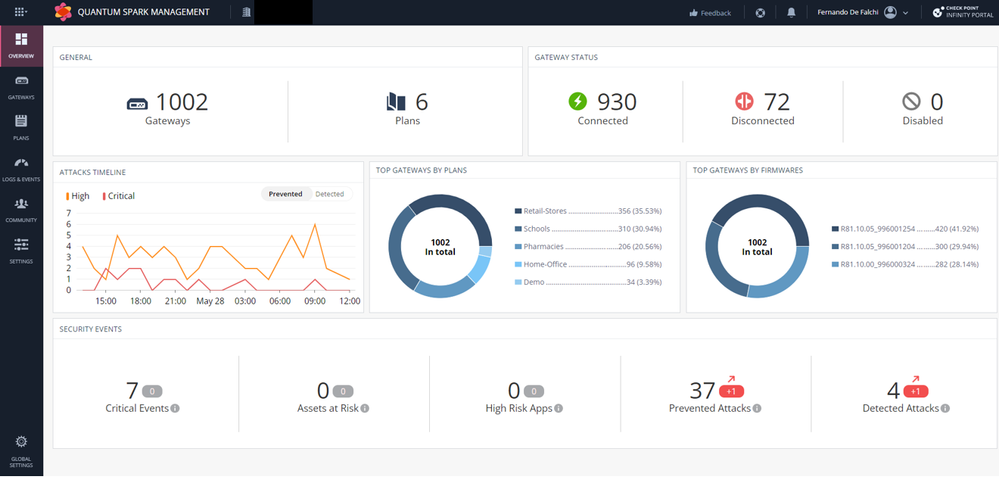Click the firmwares donut chart center total
The image size is (999, 477).
757,247
